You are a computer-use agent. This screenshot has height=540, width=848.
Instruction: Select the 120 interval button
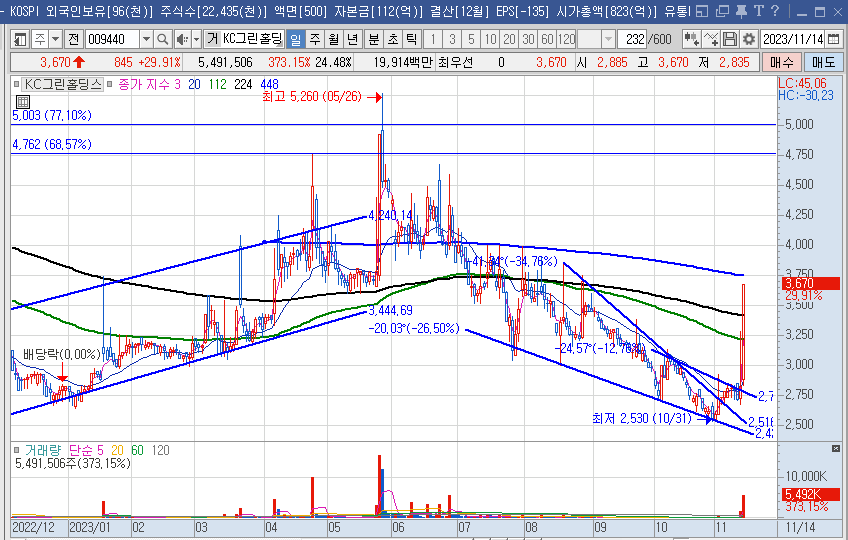pyautogui.click(x=566, y=39)
